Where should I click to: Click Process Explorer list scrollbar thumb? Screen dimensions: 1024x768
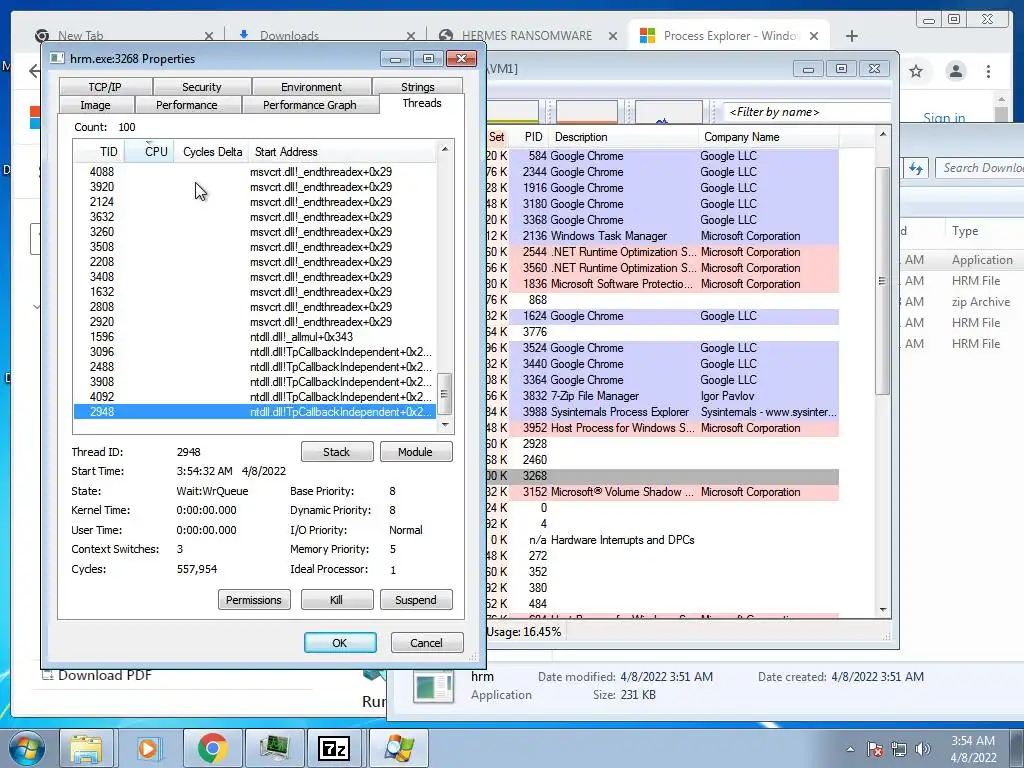click(882, 281)
